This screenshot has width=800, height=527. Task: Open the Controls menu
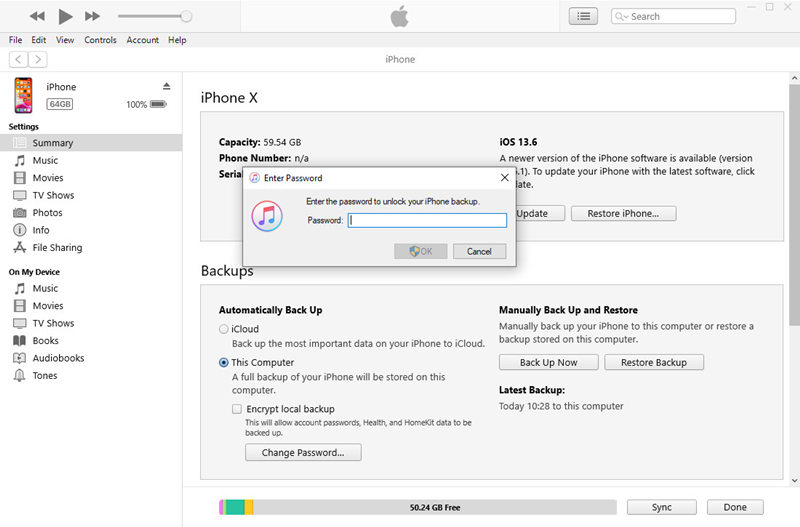(x=100, y=40)
